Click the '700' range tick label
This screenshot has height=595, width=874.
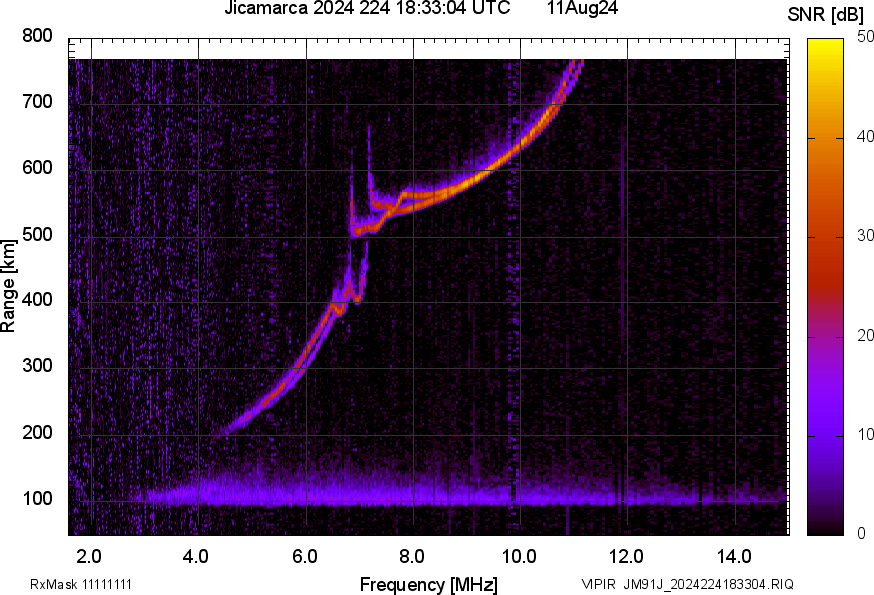(37, 101)
